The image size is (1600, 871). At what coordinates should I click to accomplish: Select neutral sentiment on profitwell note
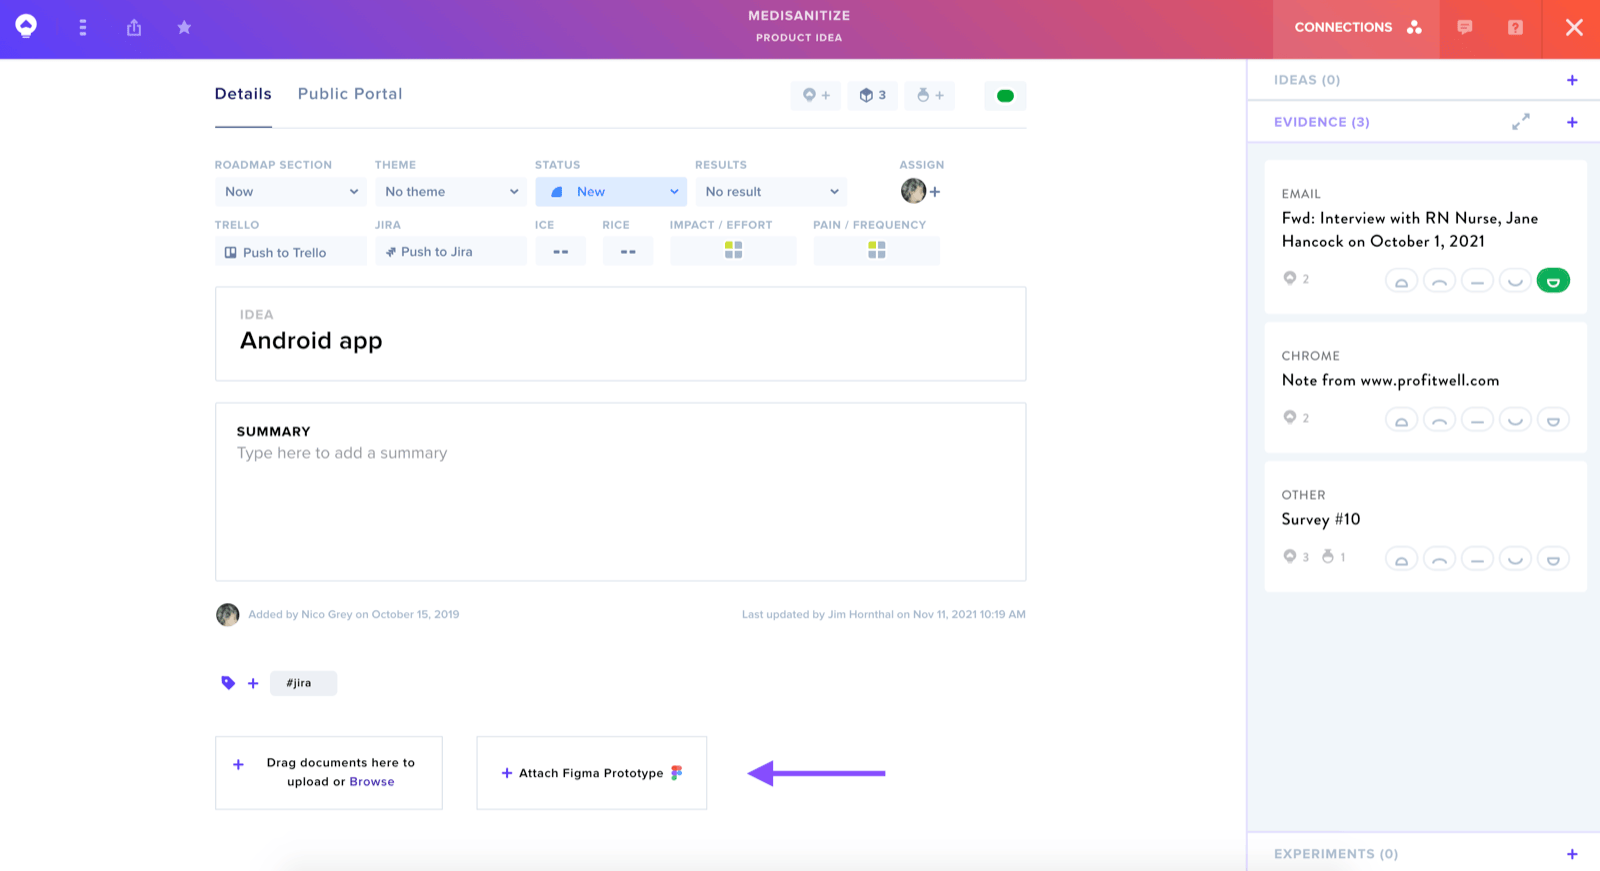pos(1477,420)
